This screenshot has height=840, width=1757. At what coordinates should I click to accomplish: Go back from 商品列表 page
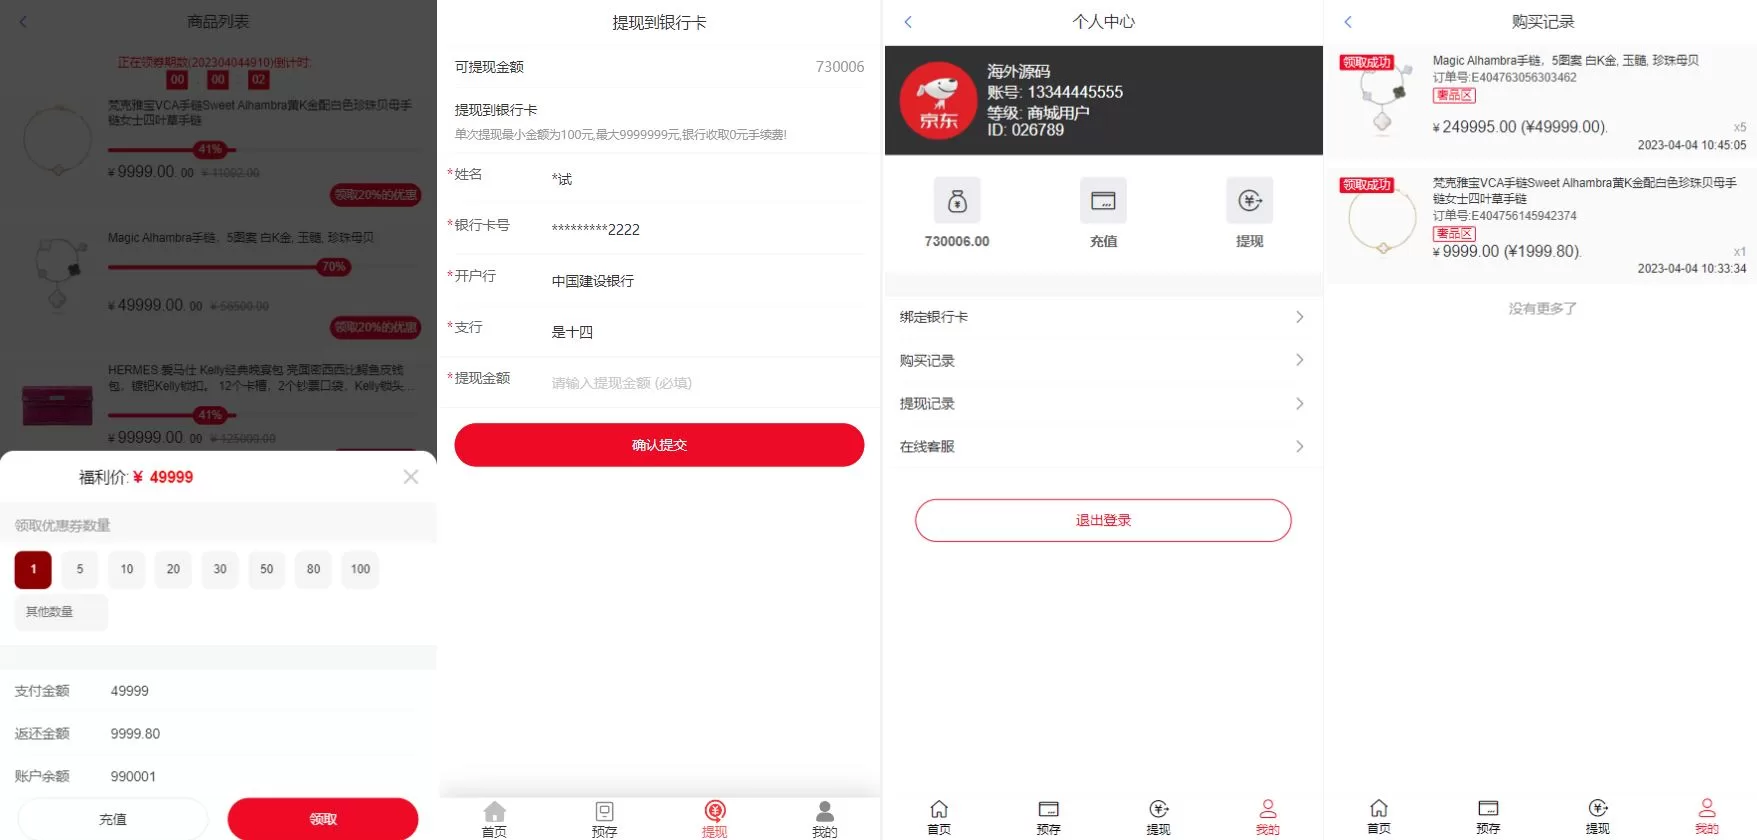pyautogui.click(x=23, y=22)
